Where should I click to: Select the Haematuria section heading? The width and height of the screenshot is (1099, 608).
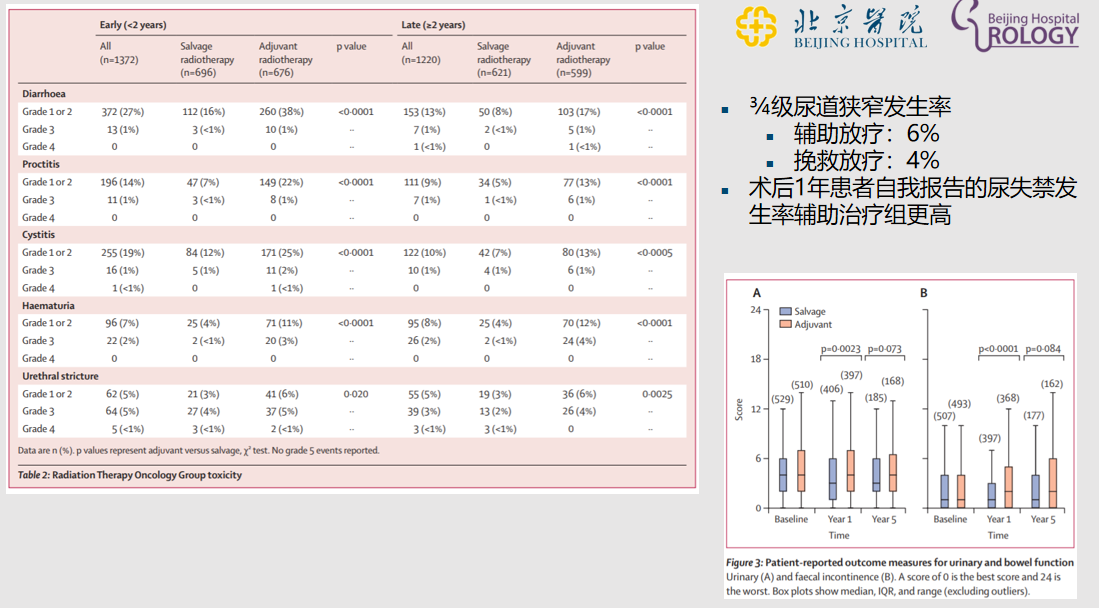[x=48, y=306]
